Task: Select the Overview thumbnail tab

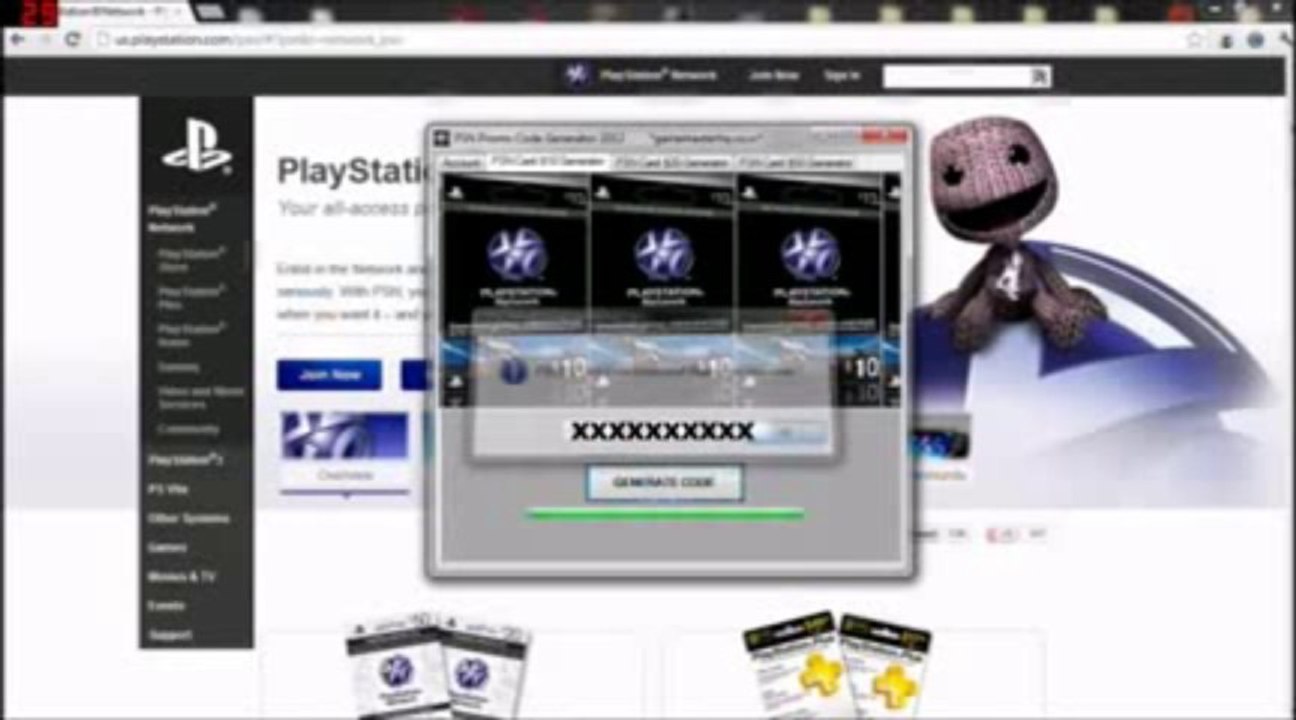Action: 345,448
